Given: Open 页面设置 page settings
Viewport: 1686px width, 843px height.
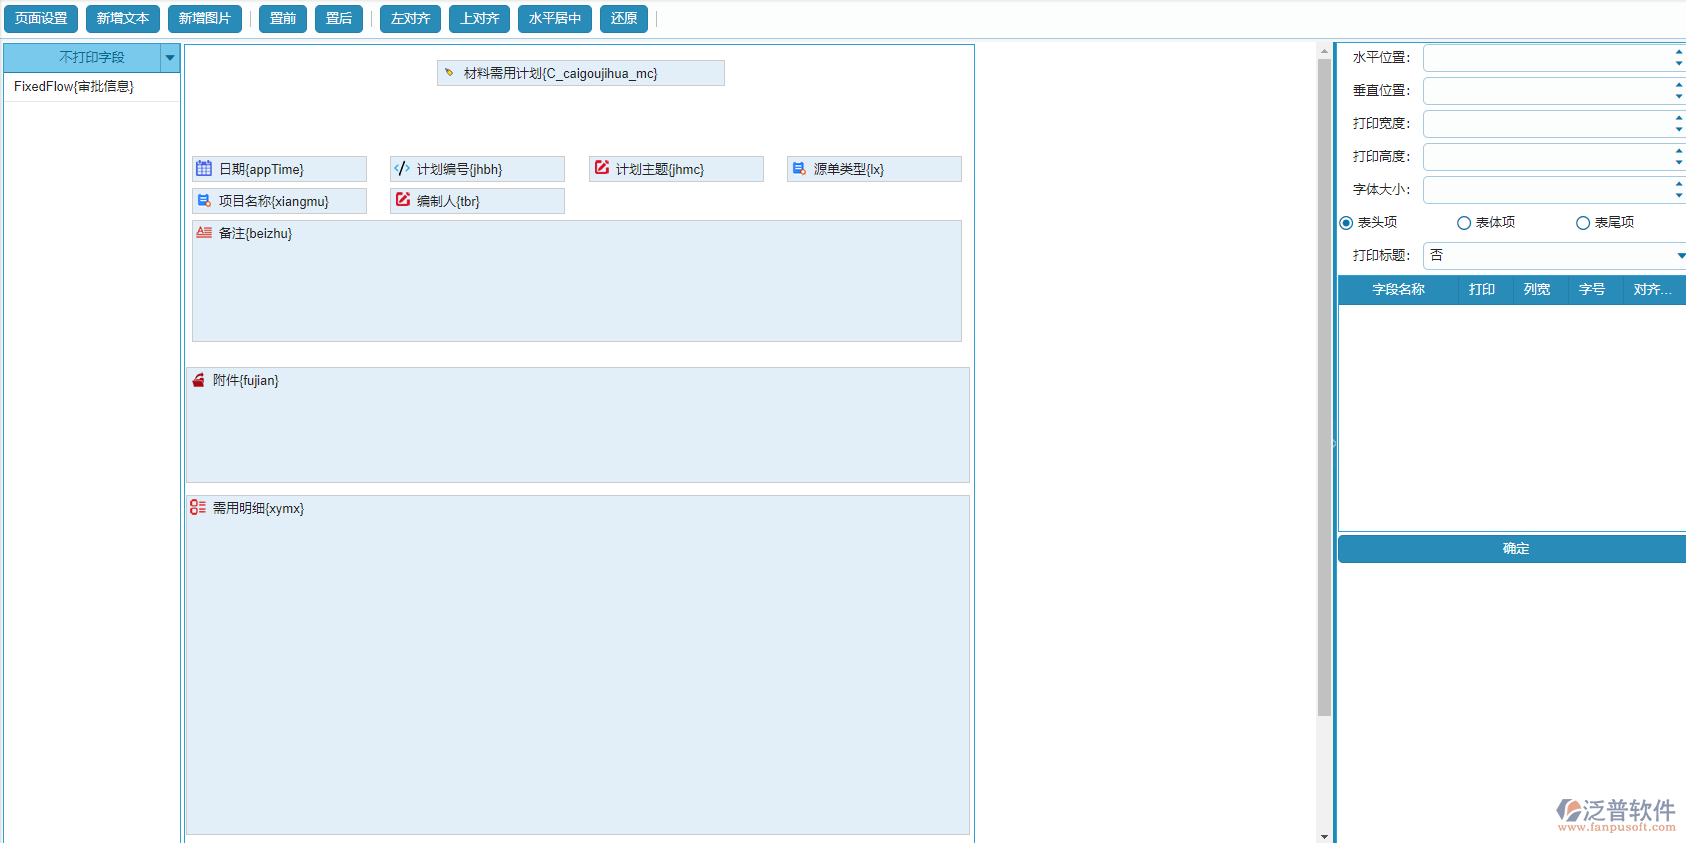Looking at the screenshot, I should coord(41,19).
